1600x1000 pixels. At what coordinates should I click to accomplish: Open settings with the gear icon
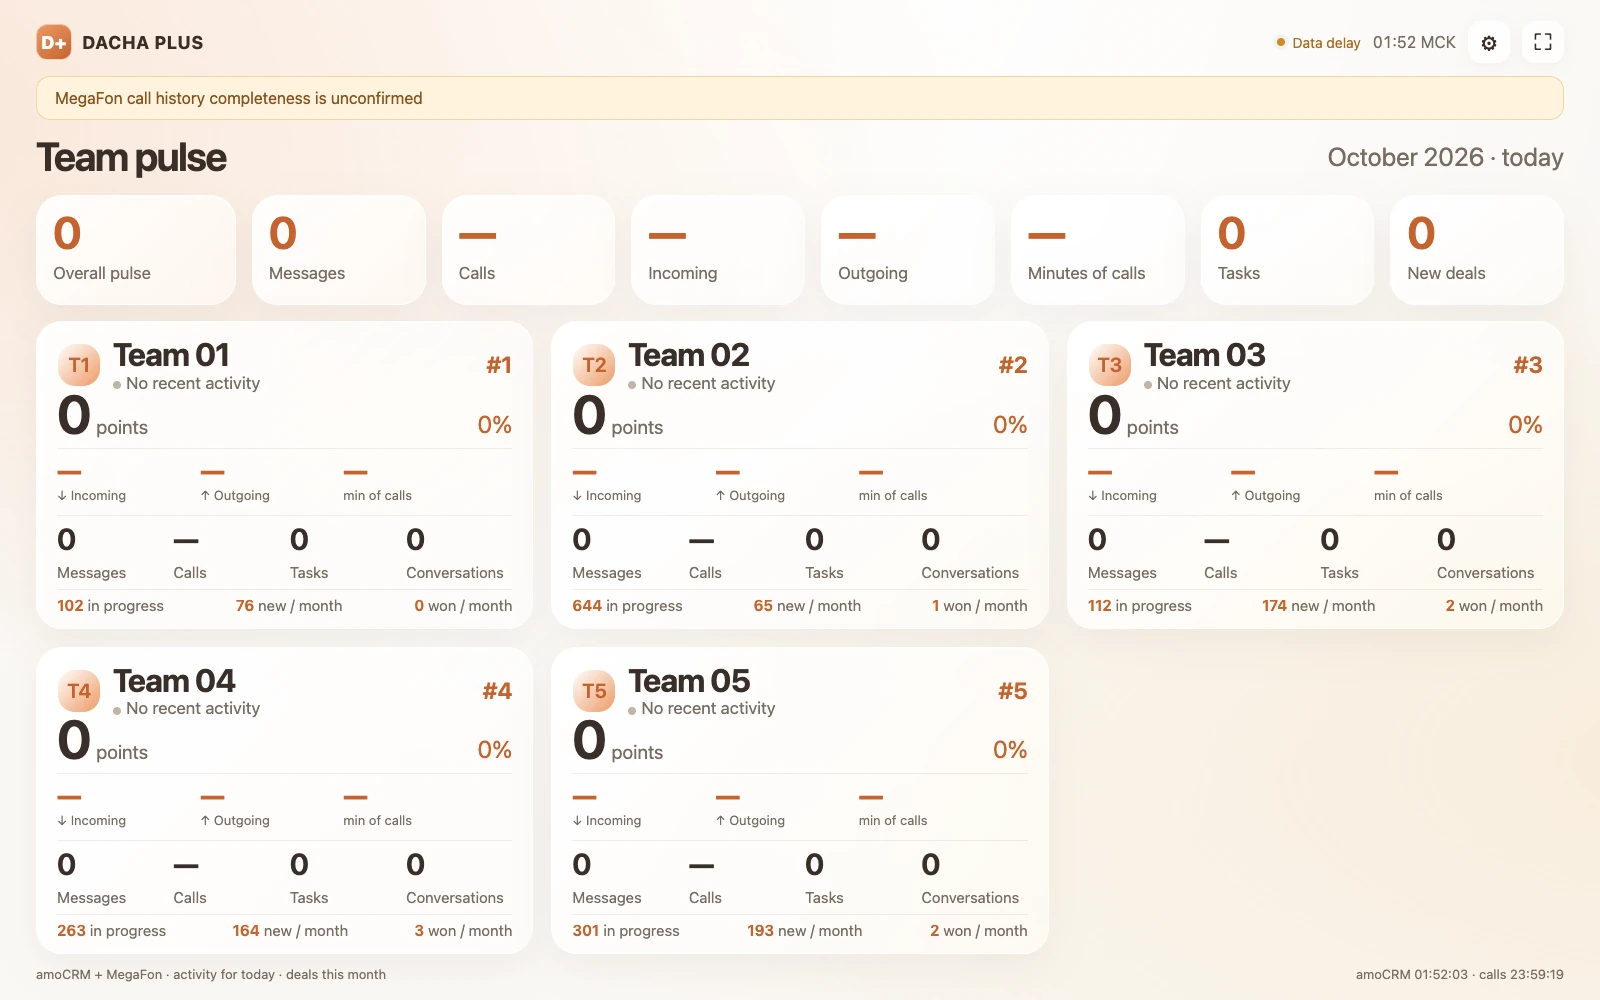(1489, 43)
